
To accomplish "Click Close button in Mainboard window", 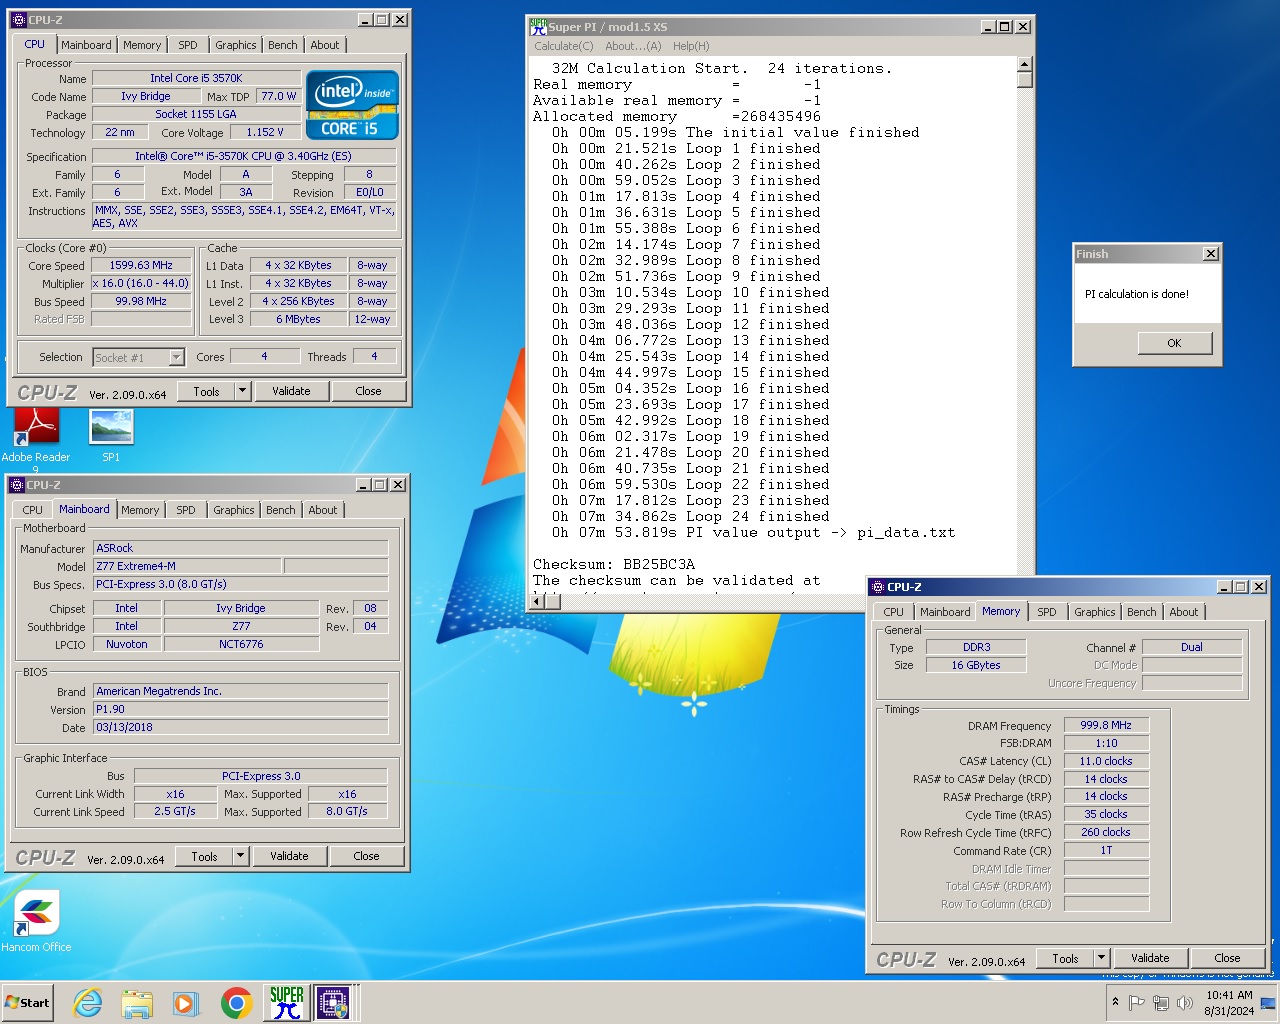I will pos(366,856).
